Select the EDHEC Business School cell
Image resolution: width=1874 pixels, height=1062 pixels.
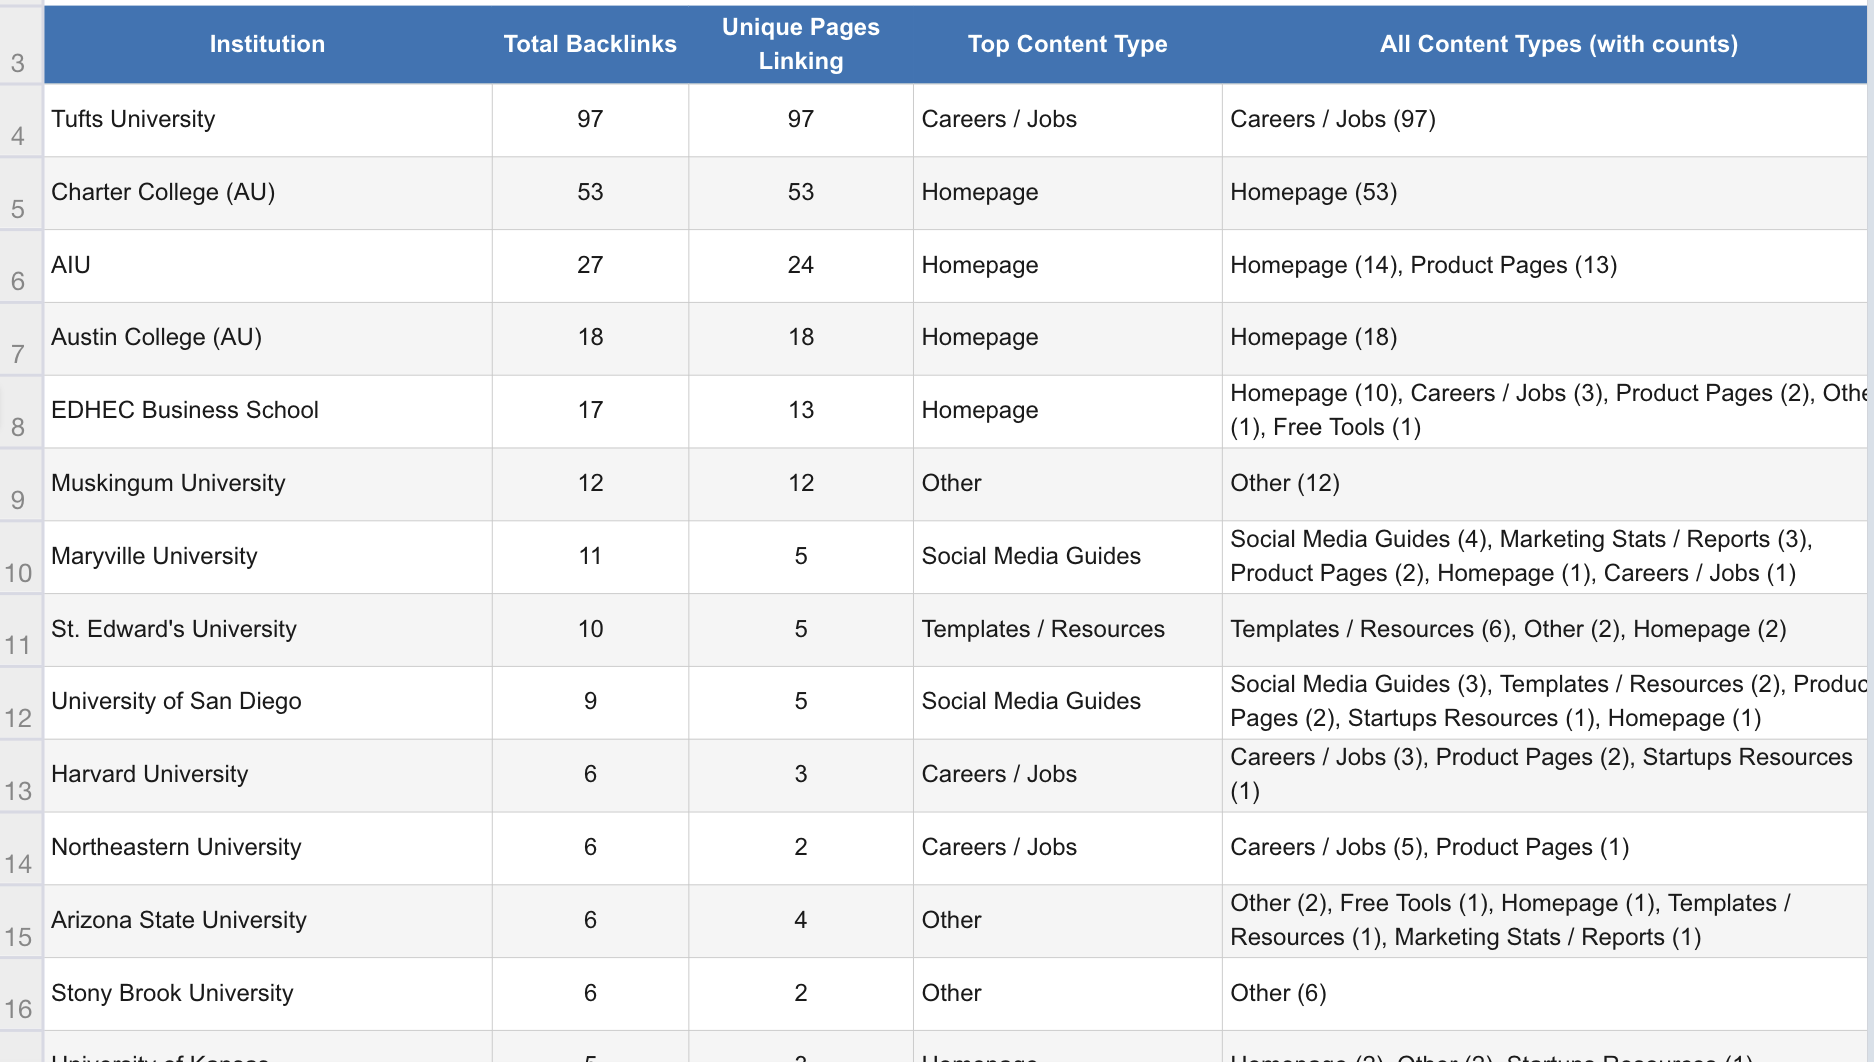[267, 411]
